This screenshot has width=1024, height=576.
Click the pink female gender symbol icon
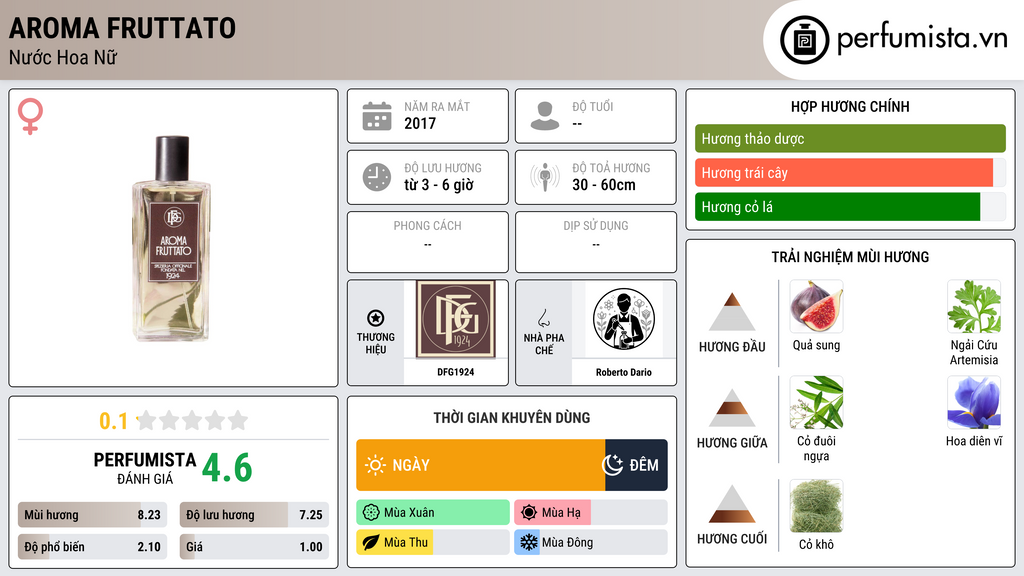30,116
